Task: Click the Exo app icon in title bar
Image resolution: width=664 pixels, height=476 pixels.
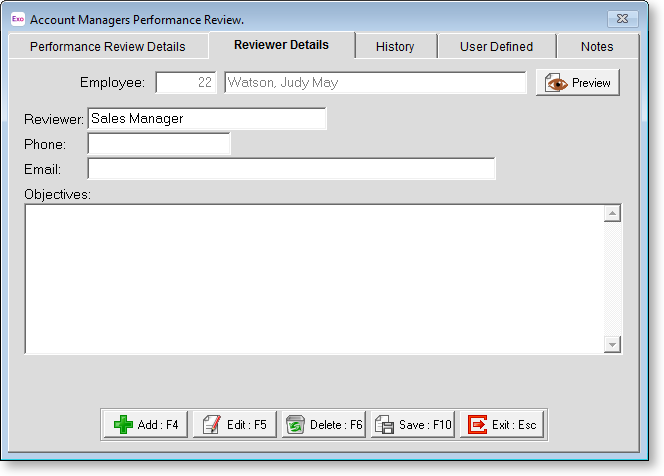Action: 17,18
